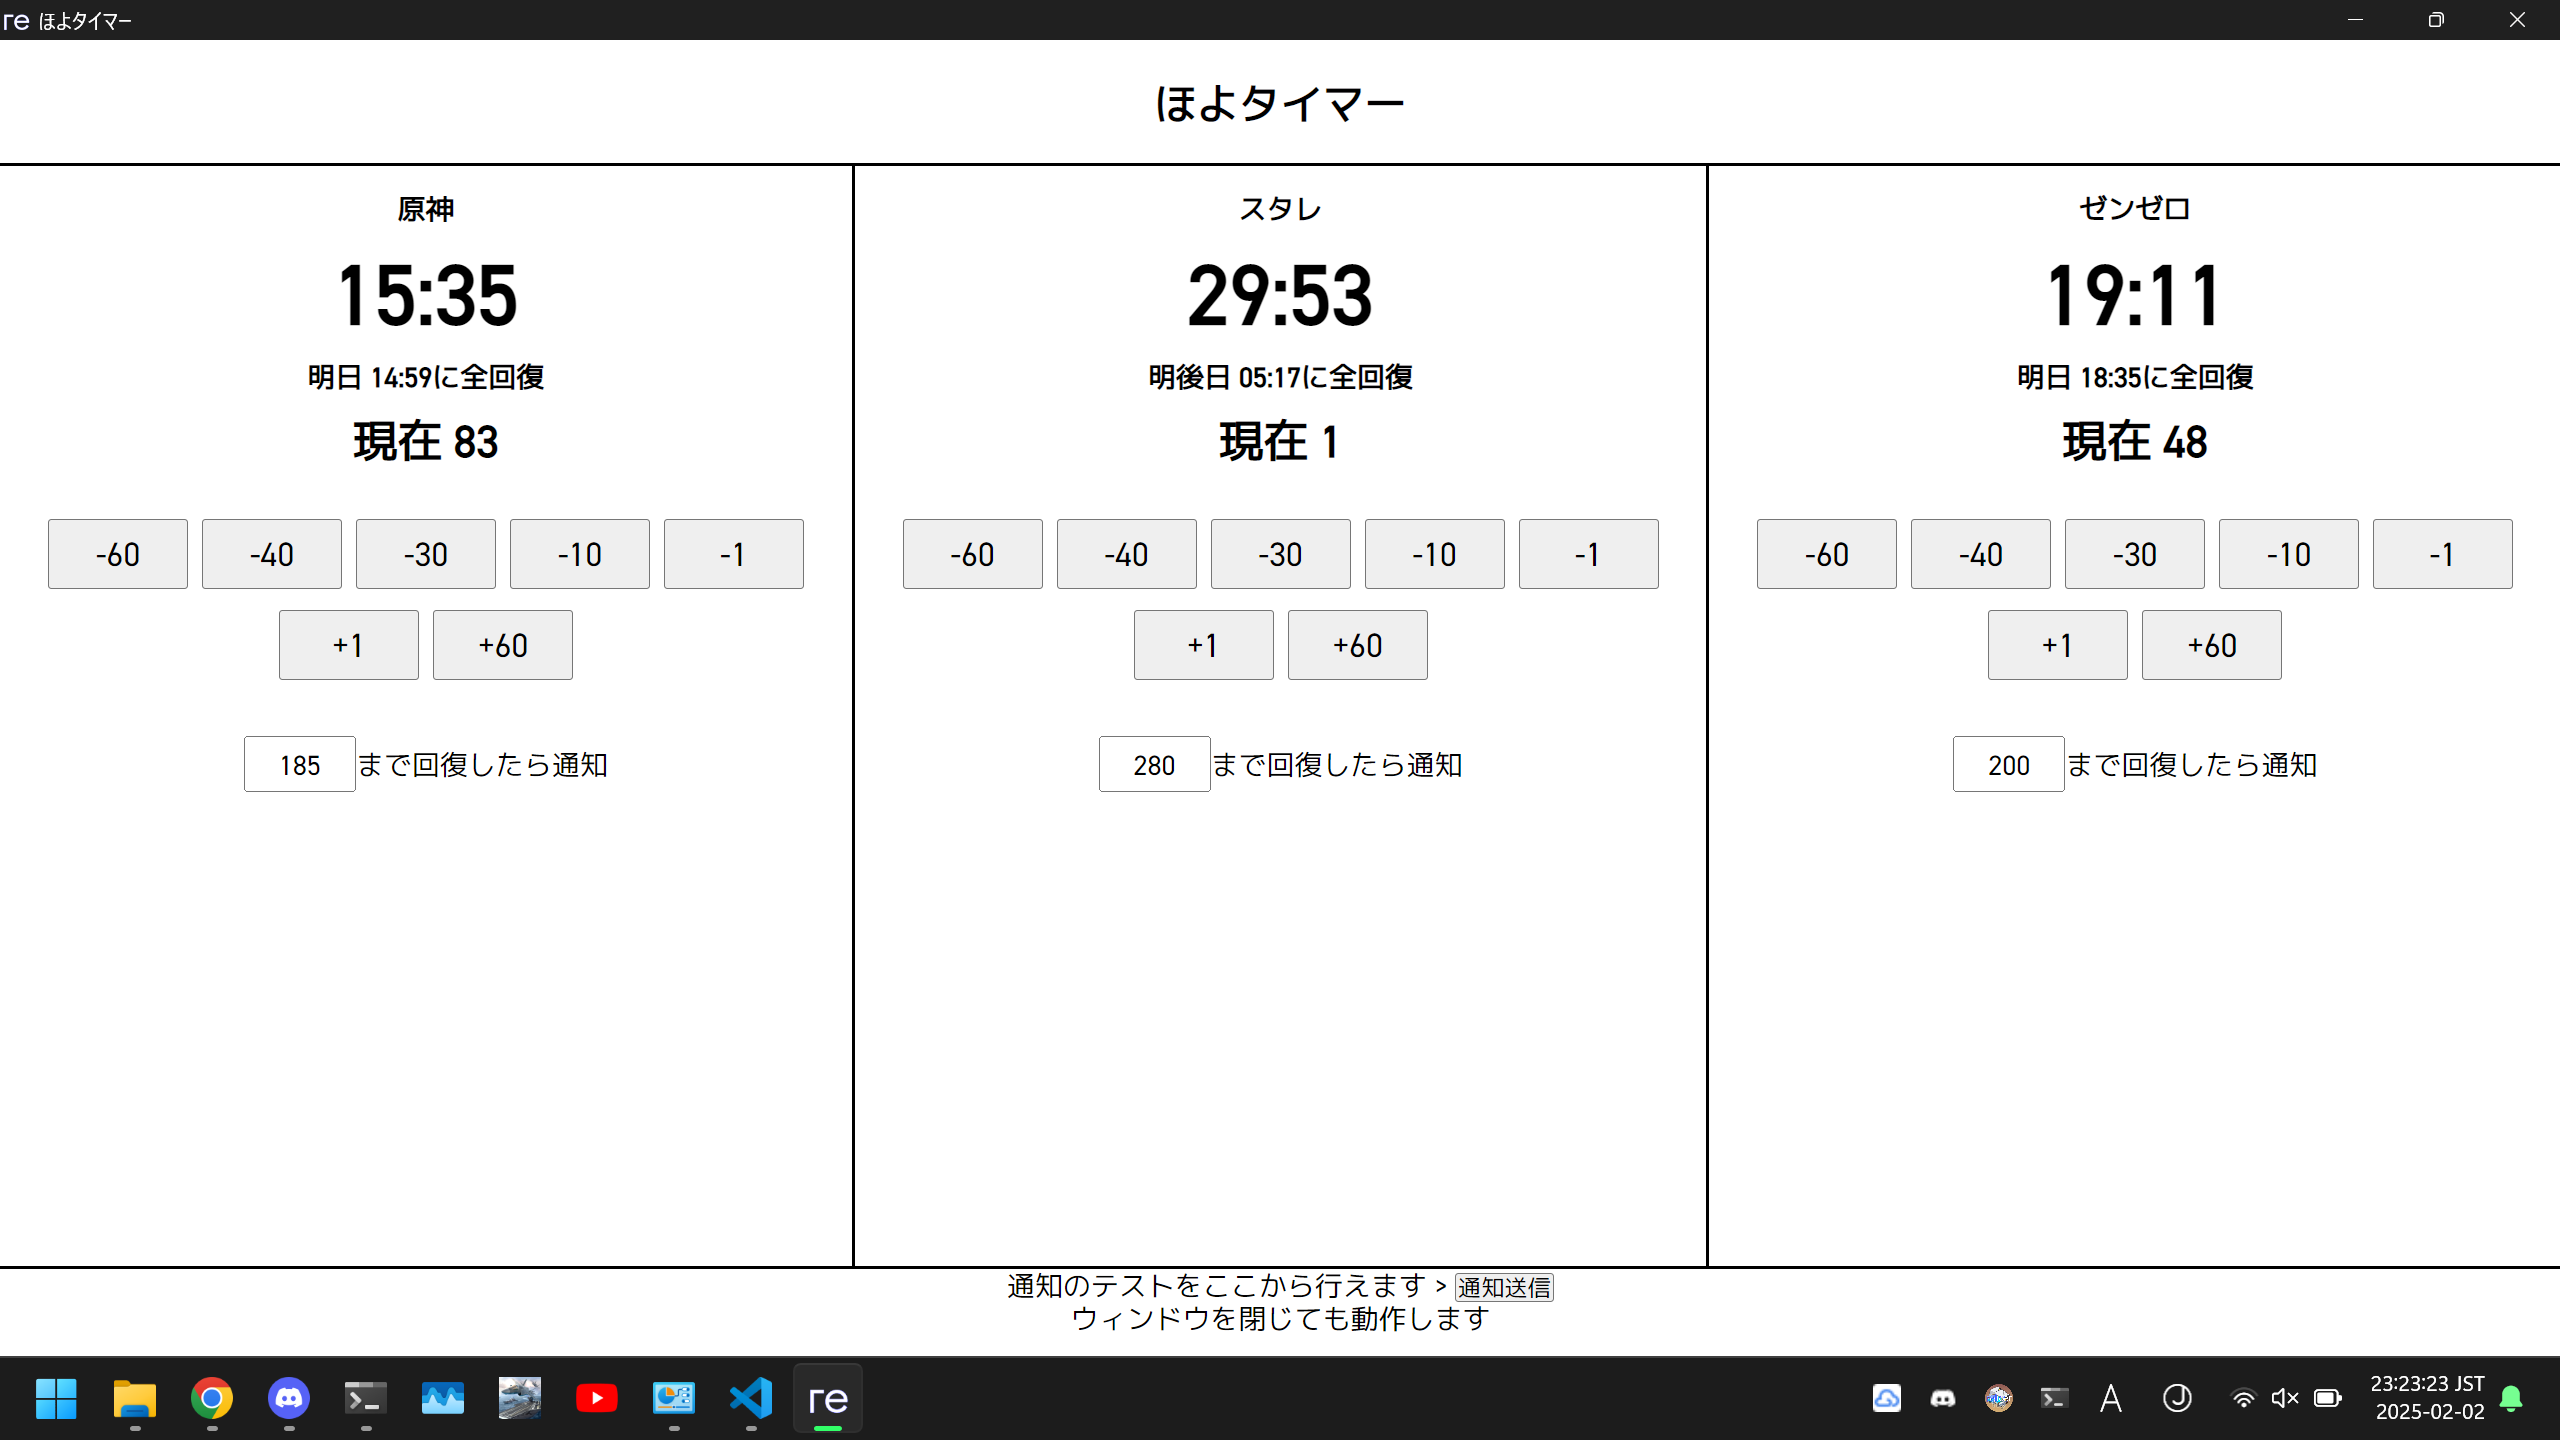Click the Discord icon in the system tray
2560x1440 pixels.
pyautogui.click(x=1942, y=1398)
